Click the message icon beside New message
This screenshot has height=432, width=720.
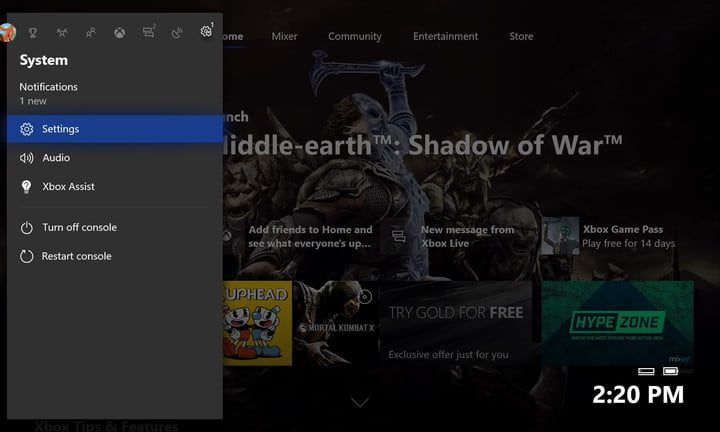[399, 236]
